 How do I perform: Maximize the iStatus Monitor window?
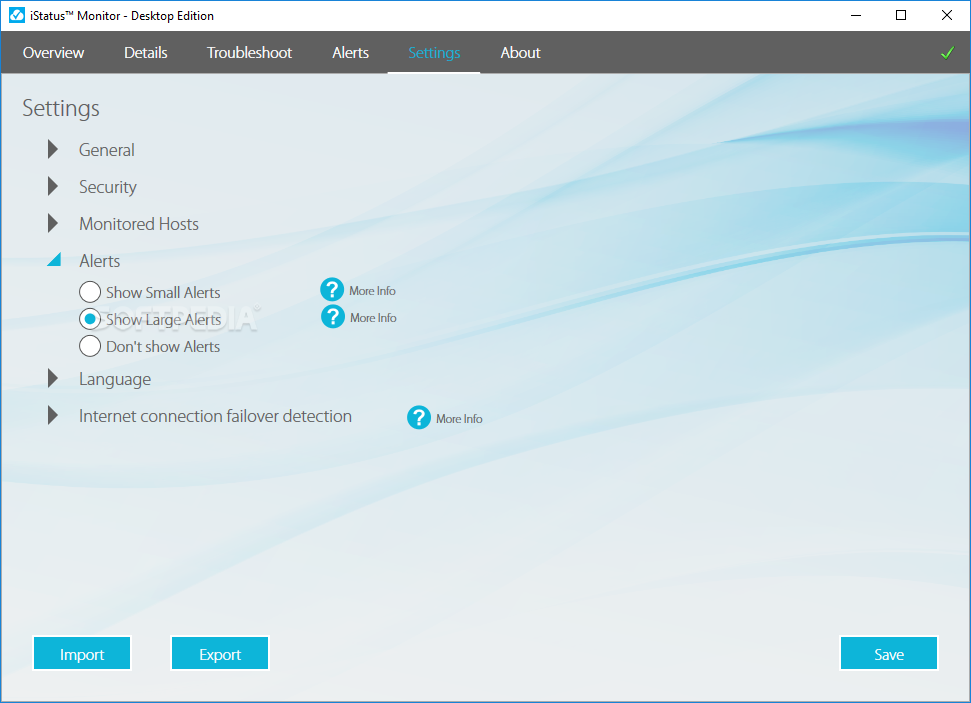click(x=901, y=15)
